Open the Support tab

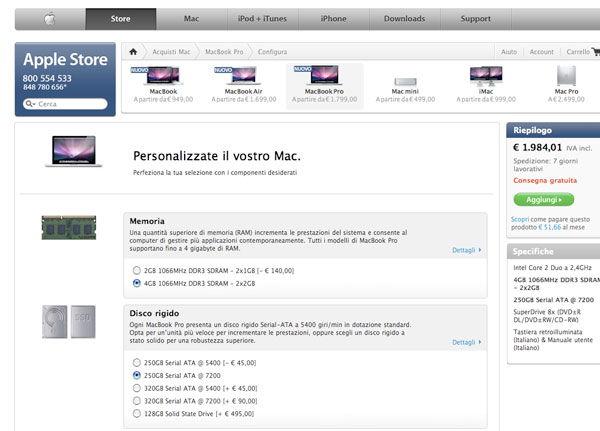(x=476, y=19)
